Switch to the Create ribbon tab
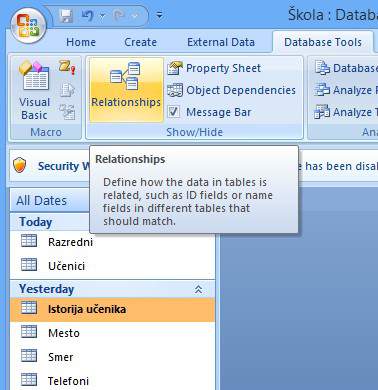 pos(140,42)
